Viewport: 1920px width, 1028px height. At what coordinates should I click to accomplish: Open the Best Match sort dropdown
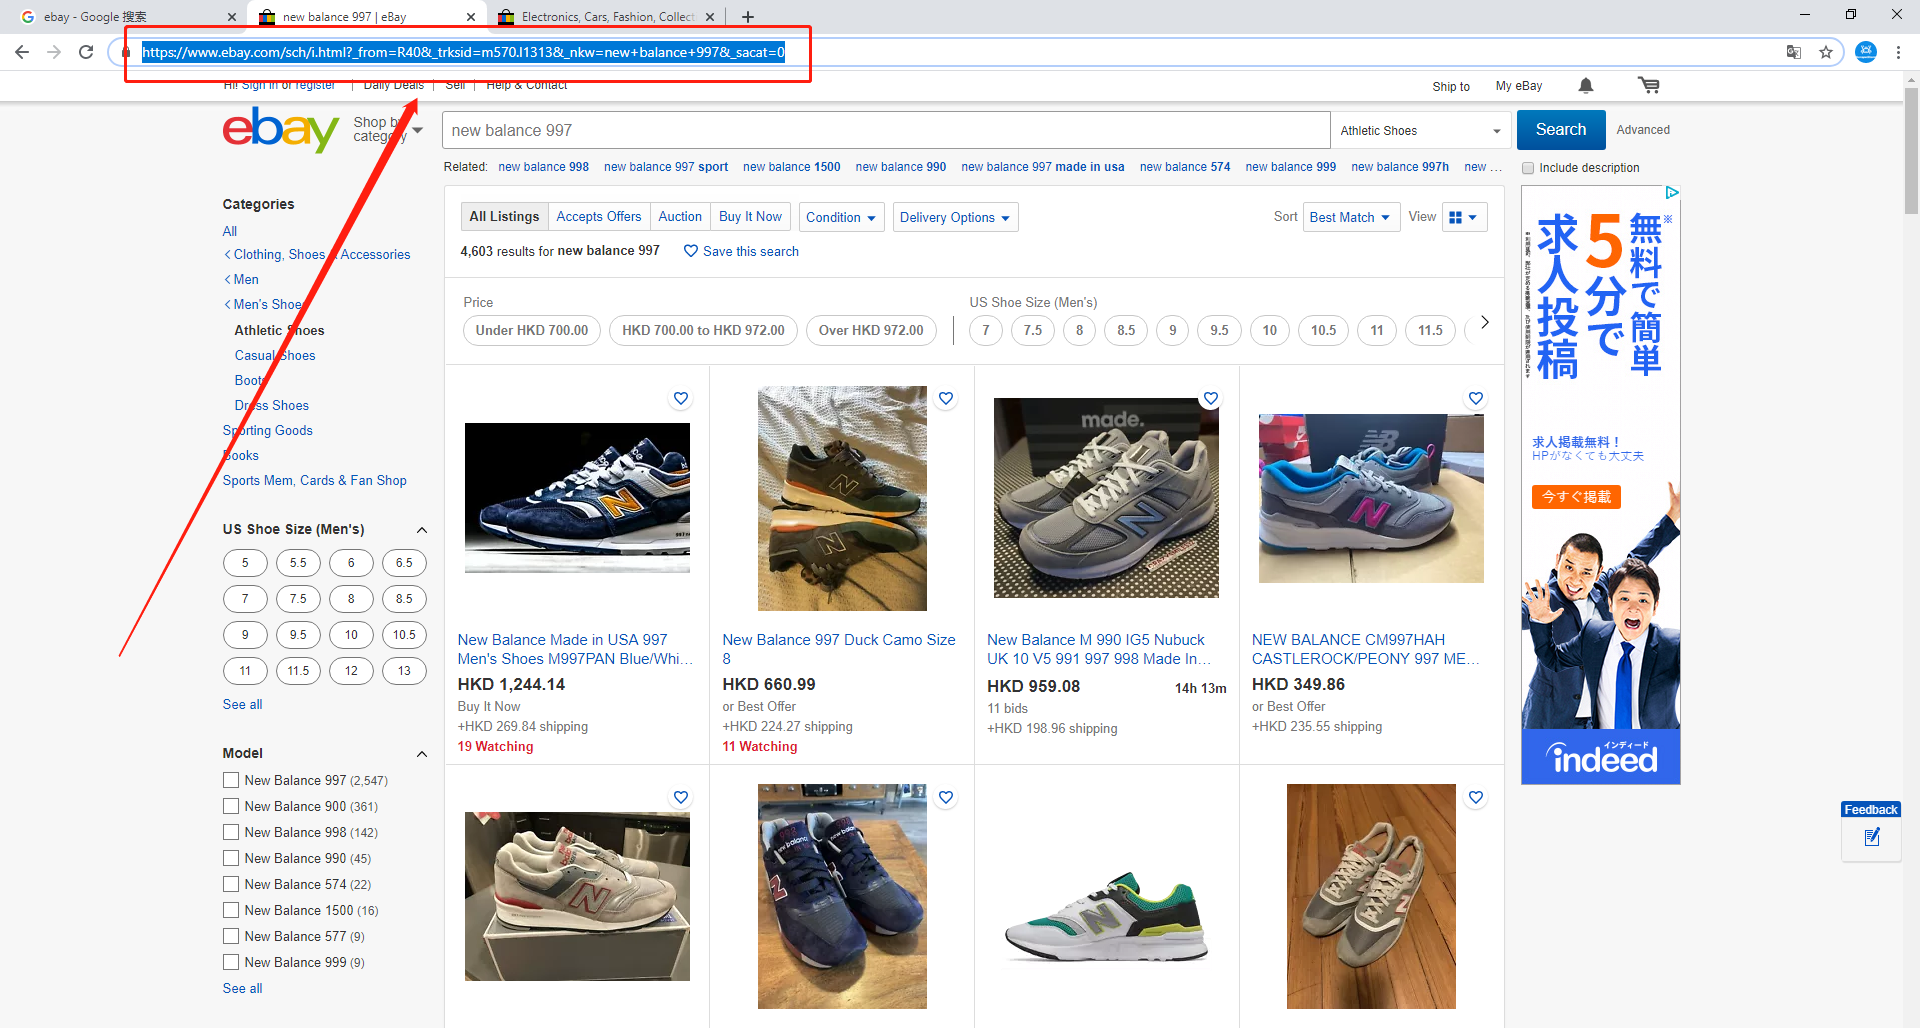click(x=1350, y=217)
